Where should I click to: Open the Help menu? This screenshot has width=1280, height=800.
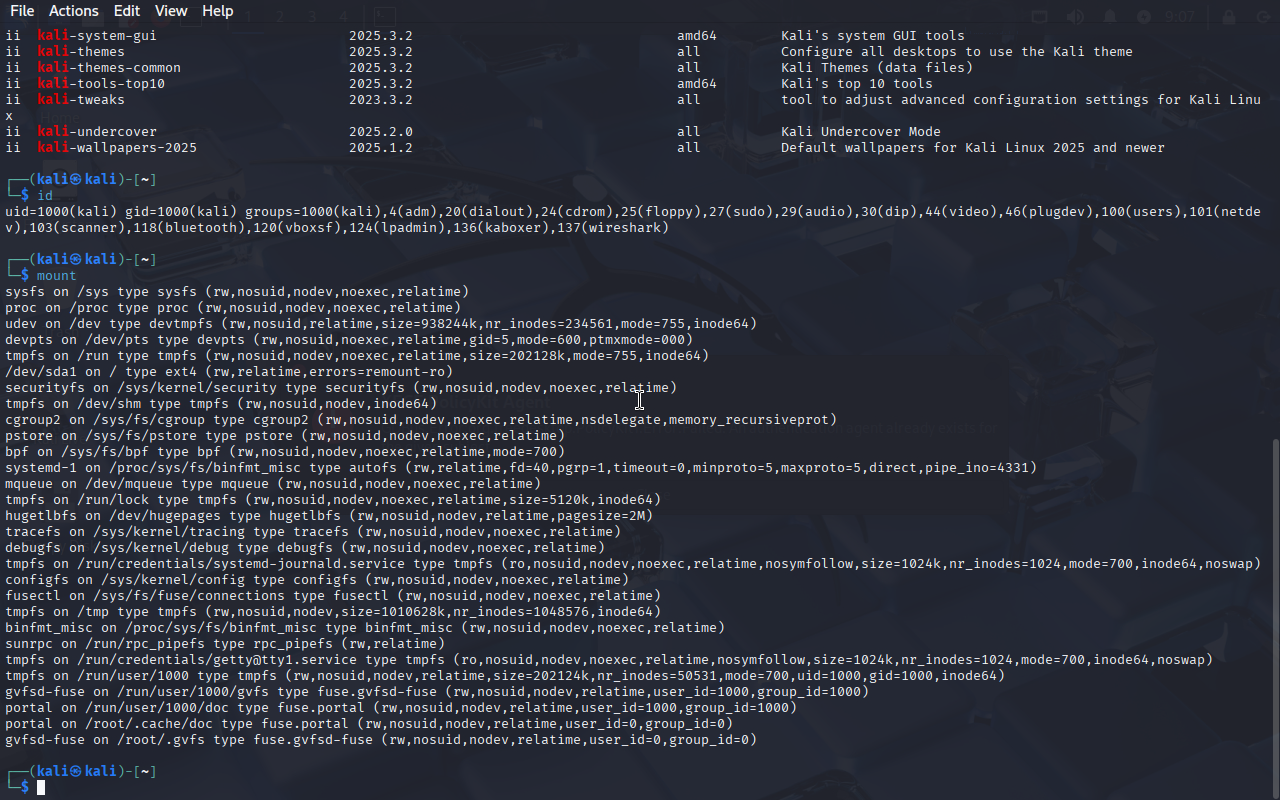coord(217,11)
